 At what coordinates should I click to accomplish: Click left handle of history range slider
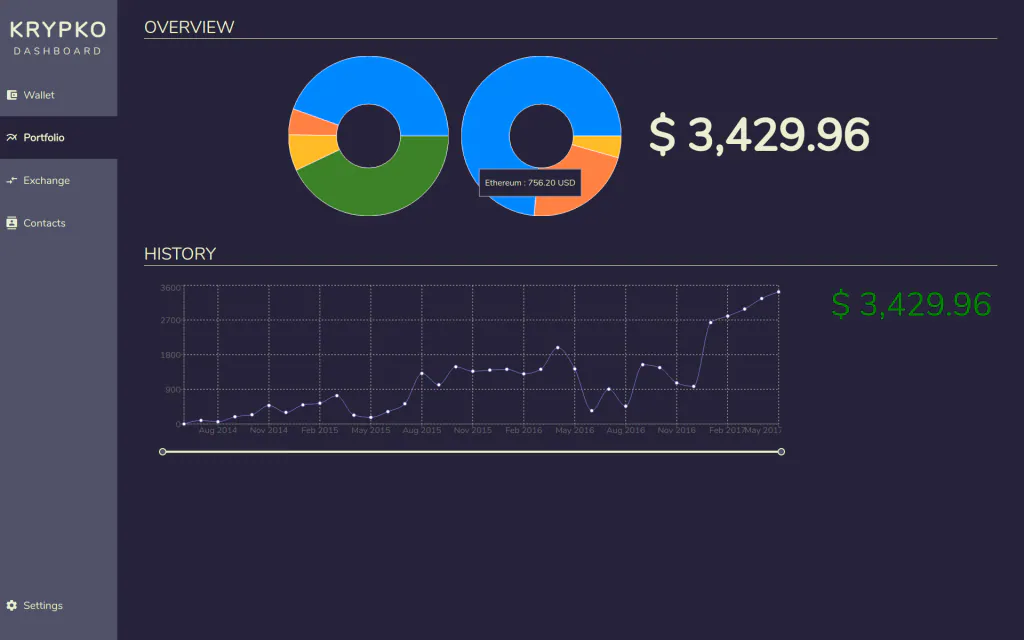(x=163, y=452)
